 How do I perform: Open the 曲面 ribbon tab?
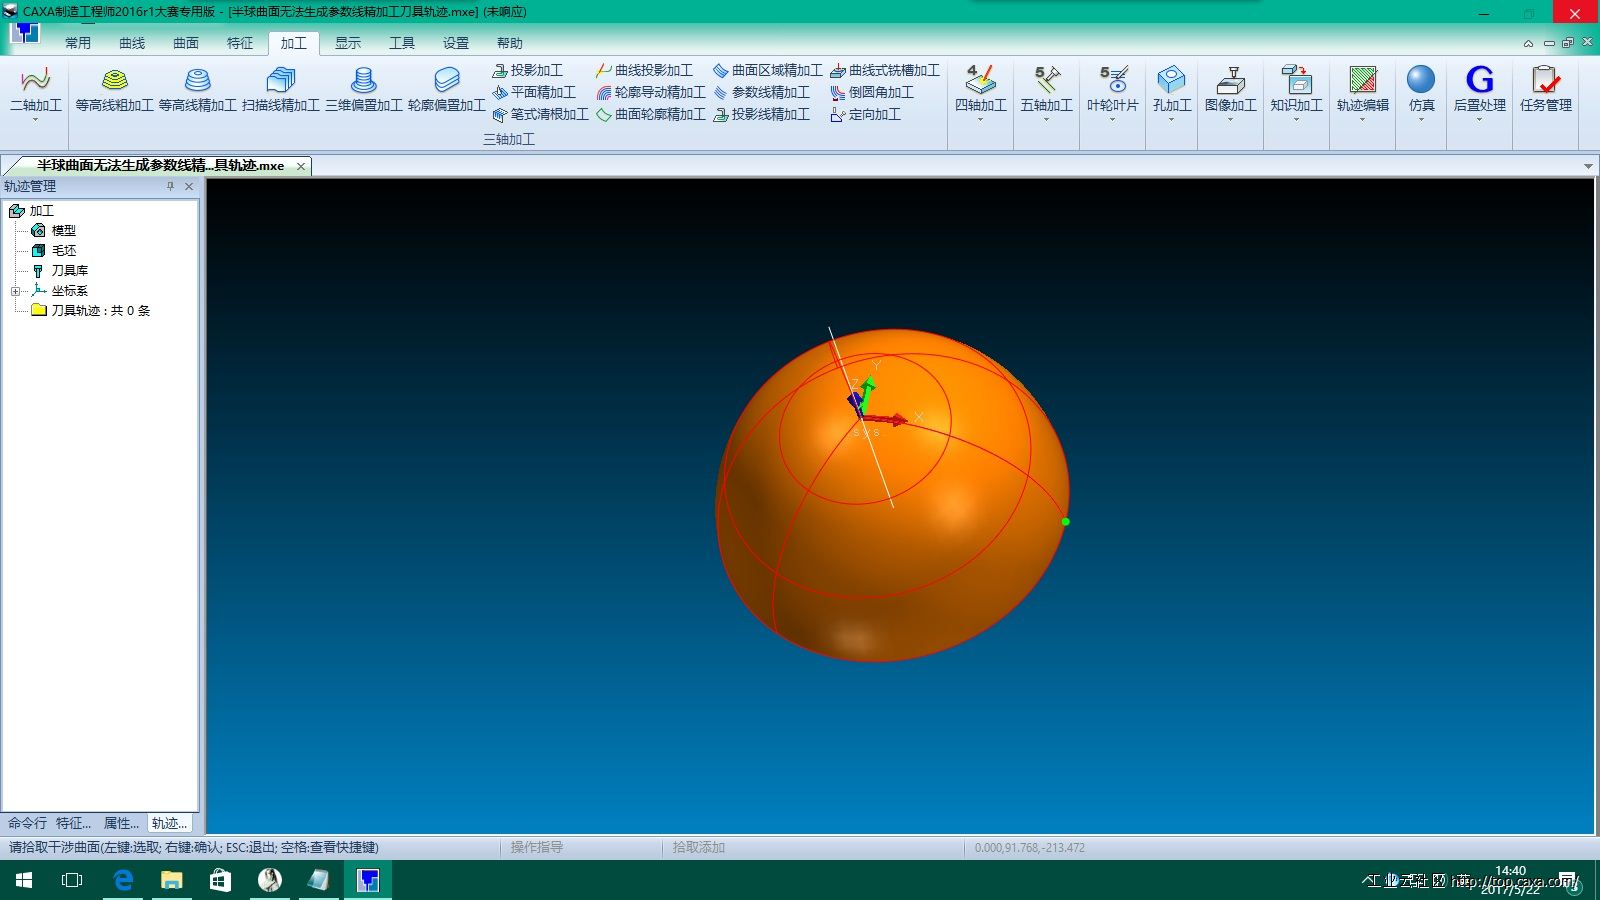pyautogui.click(x=186, y=43)
